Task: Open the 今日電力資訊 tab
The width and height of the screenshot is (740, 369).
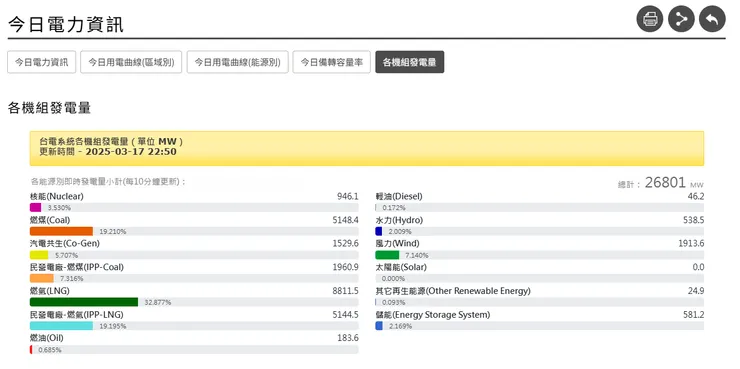Action: [42, 62]
